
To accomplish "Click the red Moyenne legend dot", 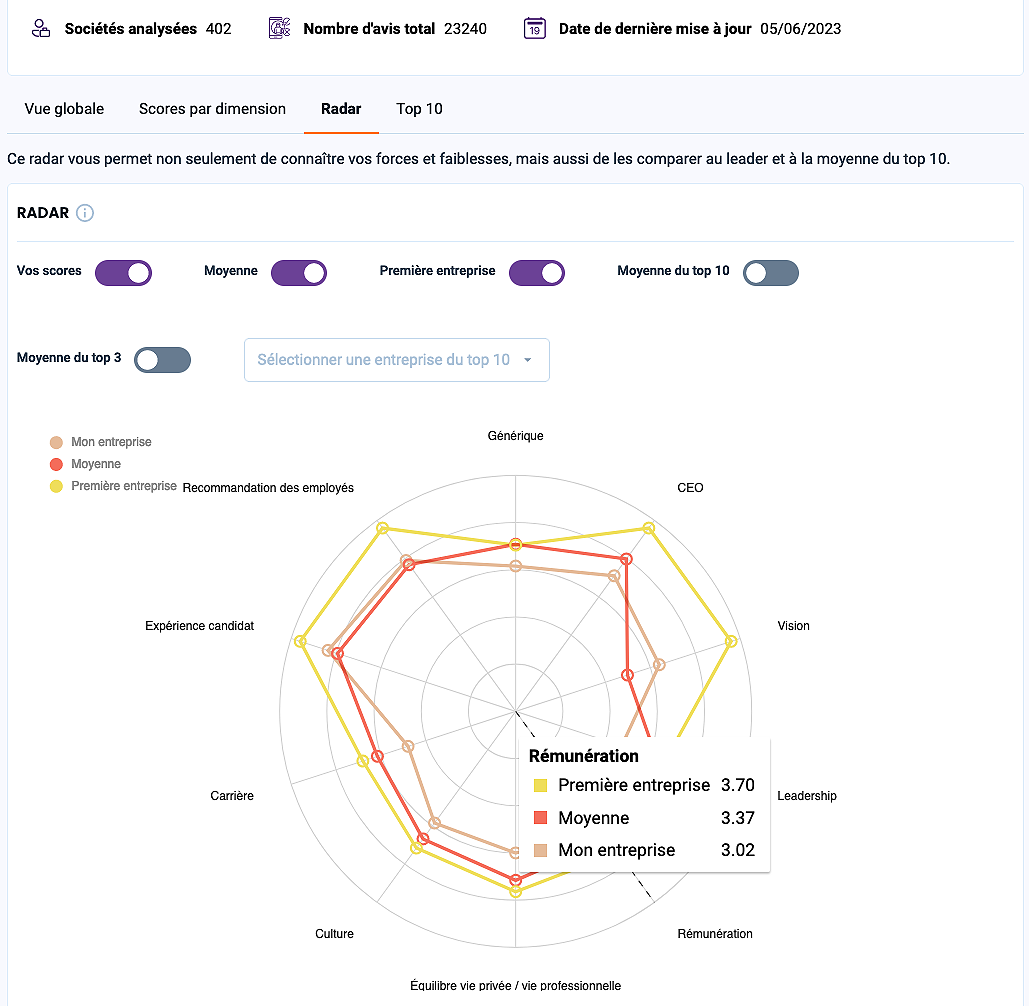I will tap(56, 465).
